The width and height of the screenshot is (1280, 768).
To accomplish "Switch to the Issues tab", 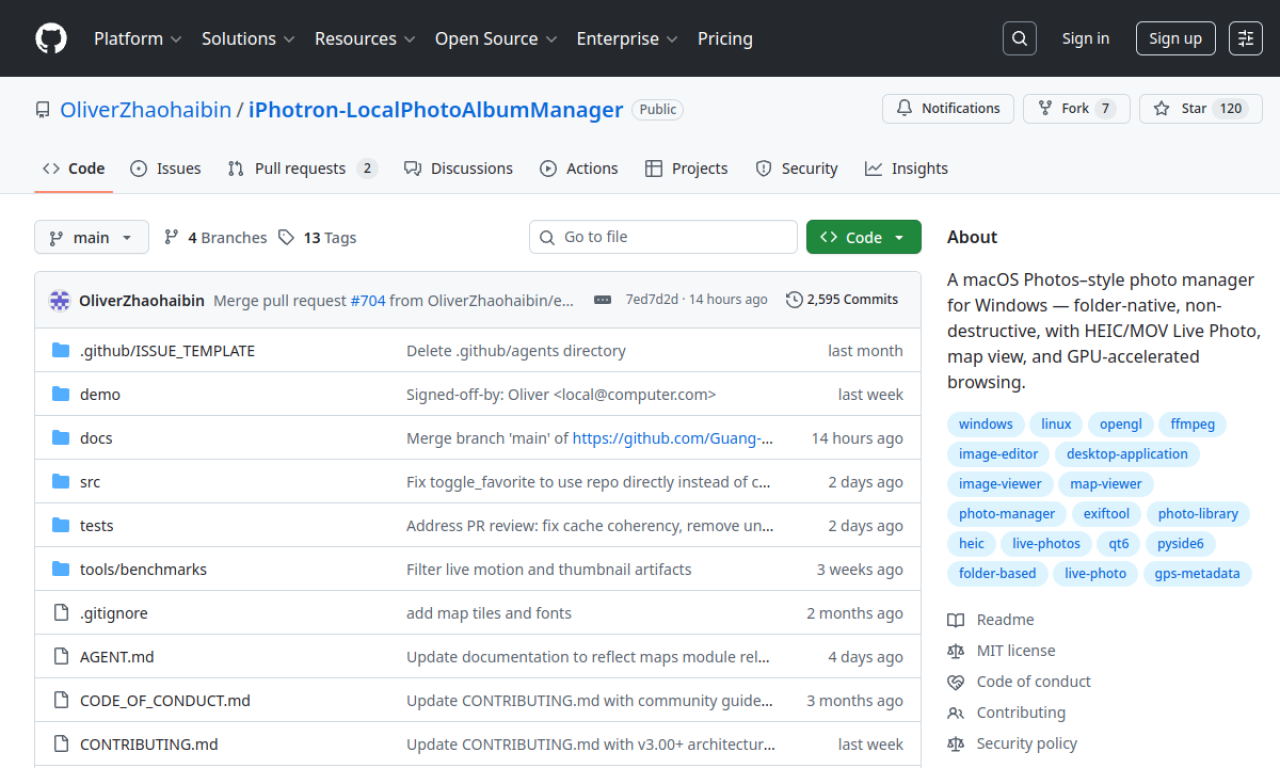I will pyautogui.click(x=166, y=169).
